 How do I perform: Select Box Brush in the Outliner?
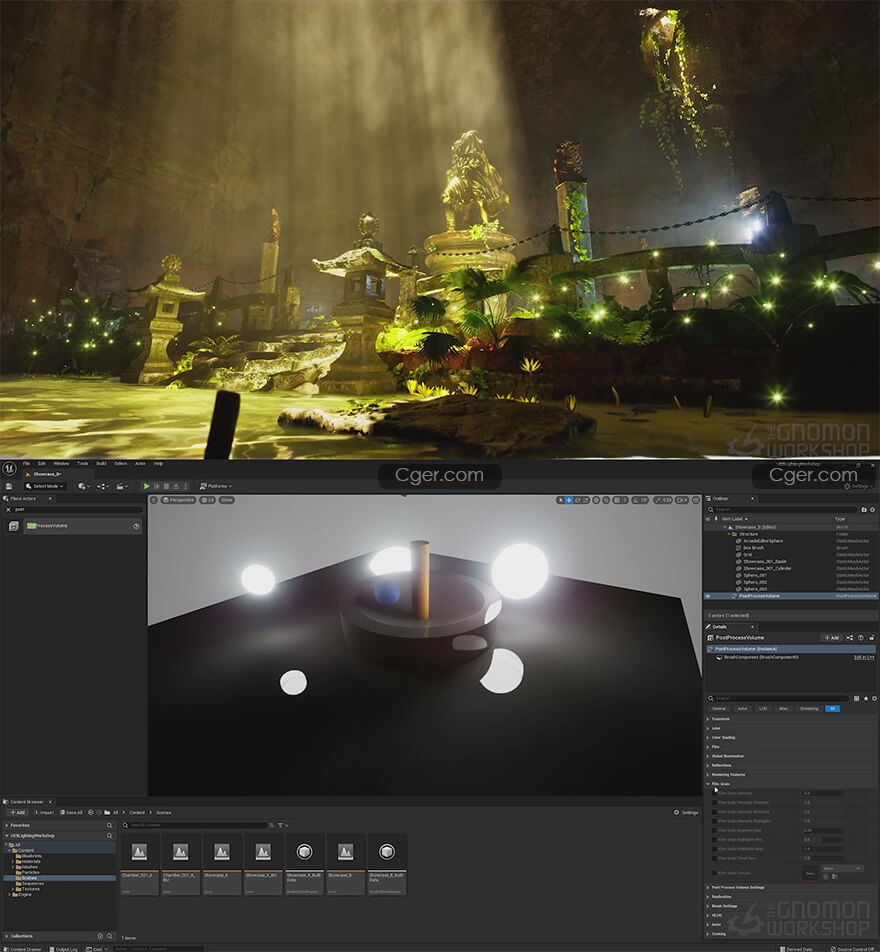pyautogui.click(x=754, y=548)
